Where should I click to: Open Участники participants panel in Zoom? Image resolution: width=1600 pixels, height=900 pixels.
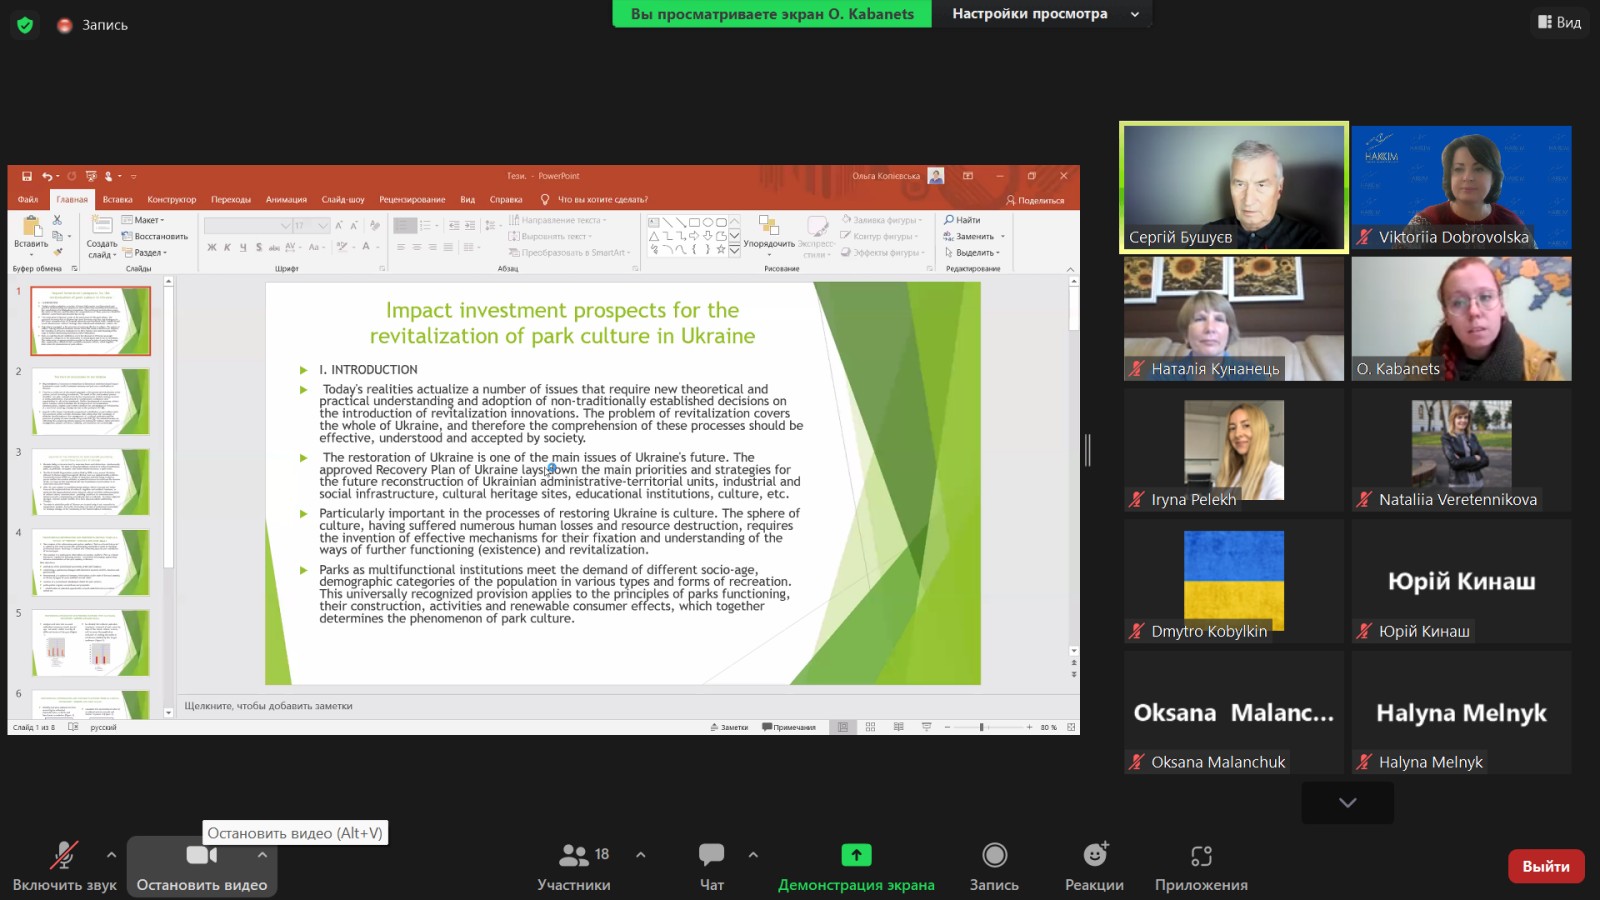(x=574, y=866)
